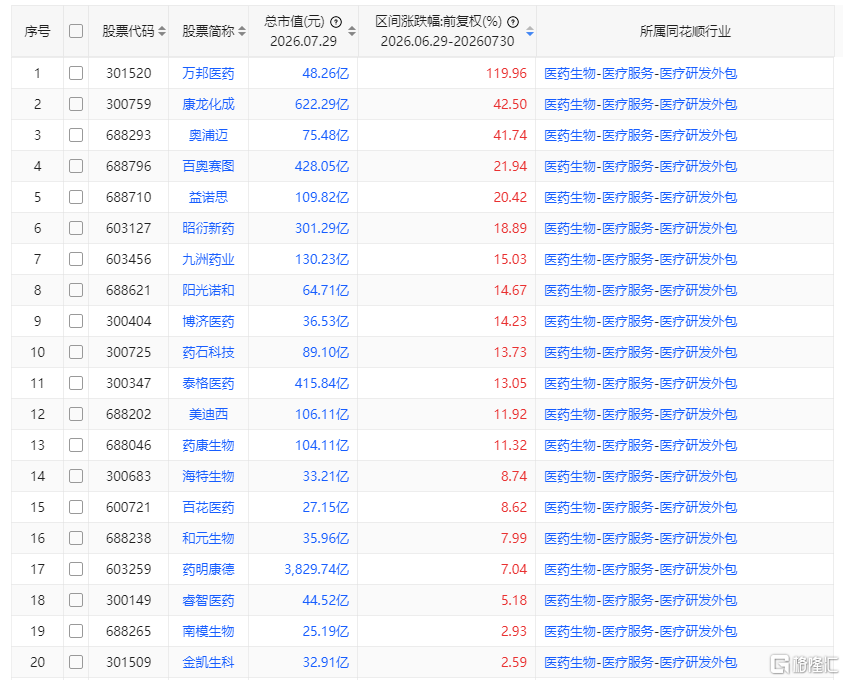Image resolution: width=845 pixels, height=681 pixels.
Task: Click industry link in 泰格医药 row
Action: click(x=640, y=383)
